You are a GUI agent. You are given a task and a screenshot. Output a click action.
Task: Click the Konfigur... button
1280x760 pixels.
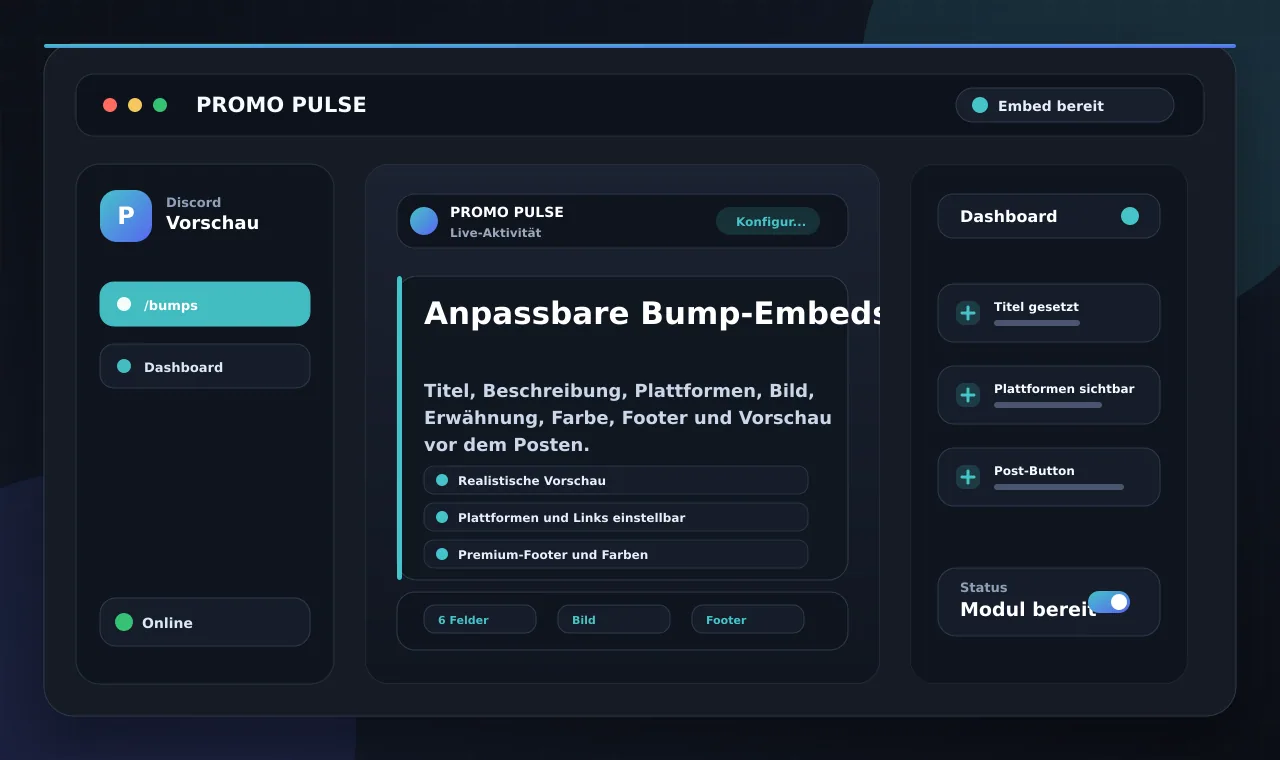(x=768, y=221)
